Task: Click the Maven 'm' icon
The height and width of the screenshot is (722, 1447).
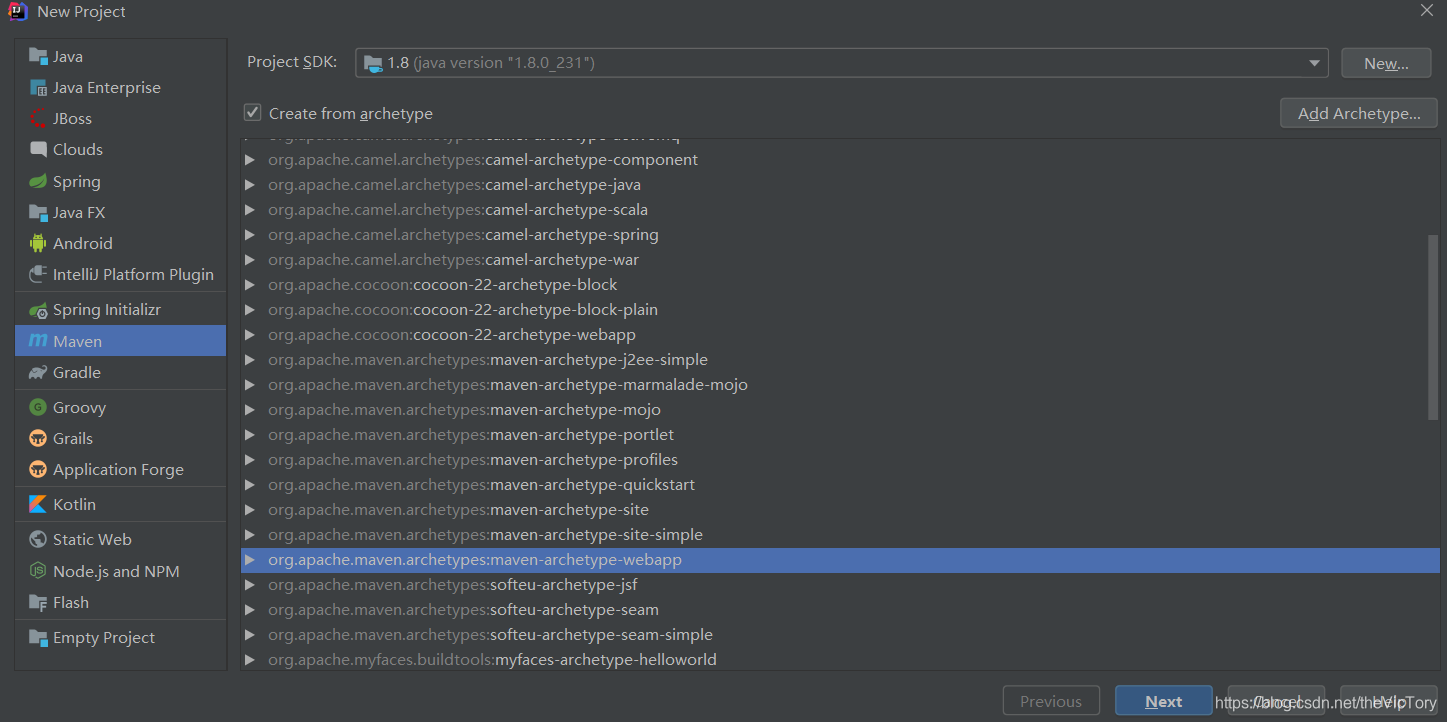Action: [38, 341]
